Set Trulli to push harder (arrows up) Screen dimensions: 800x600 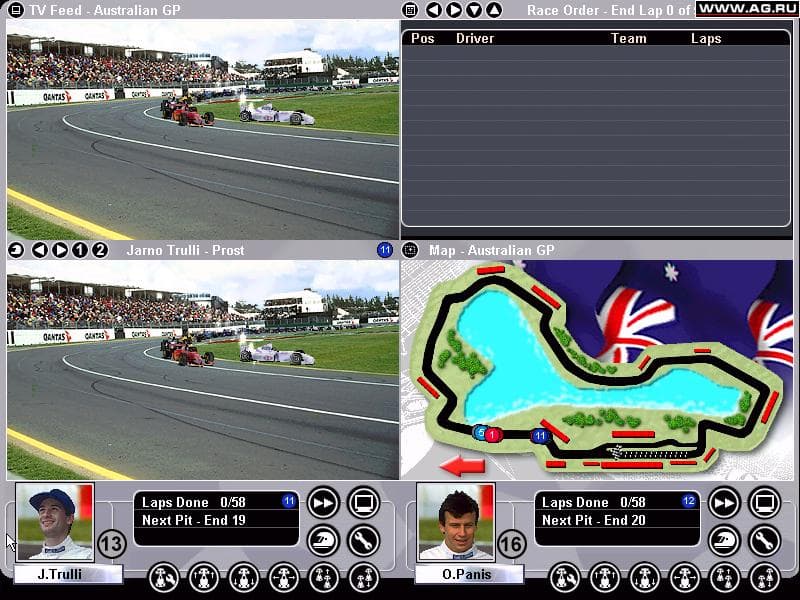click(x=204, y=578)
